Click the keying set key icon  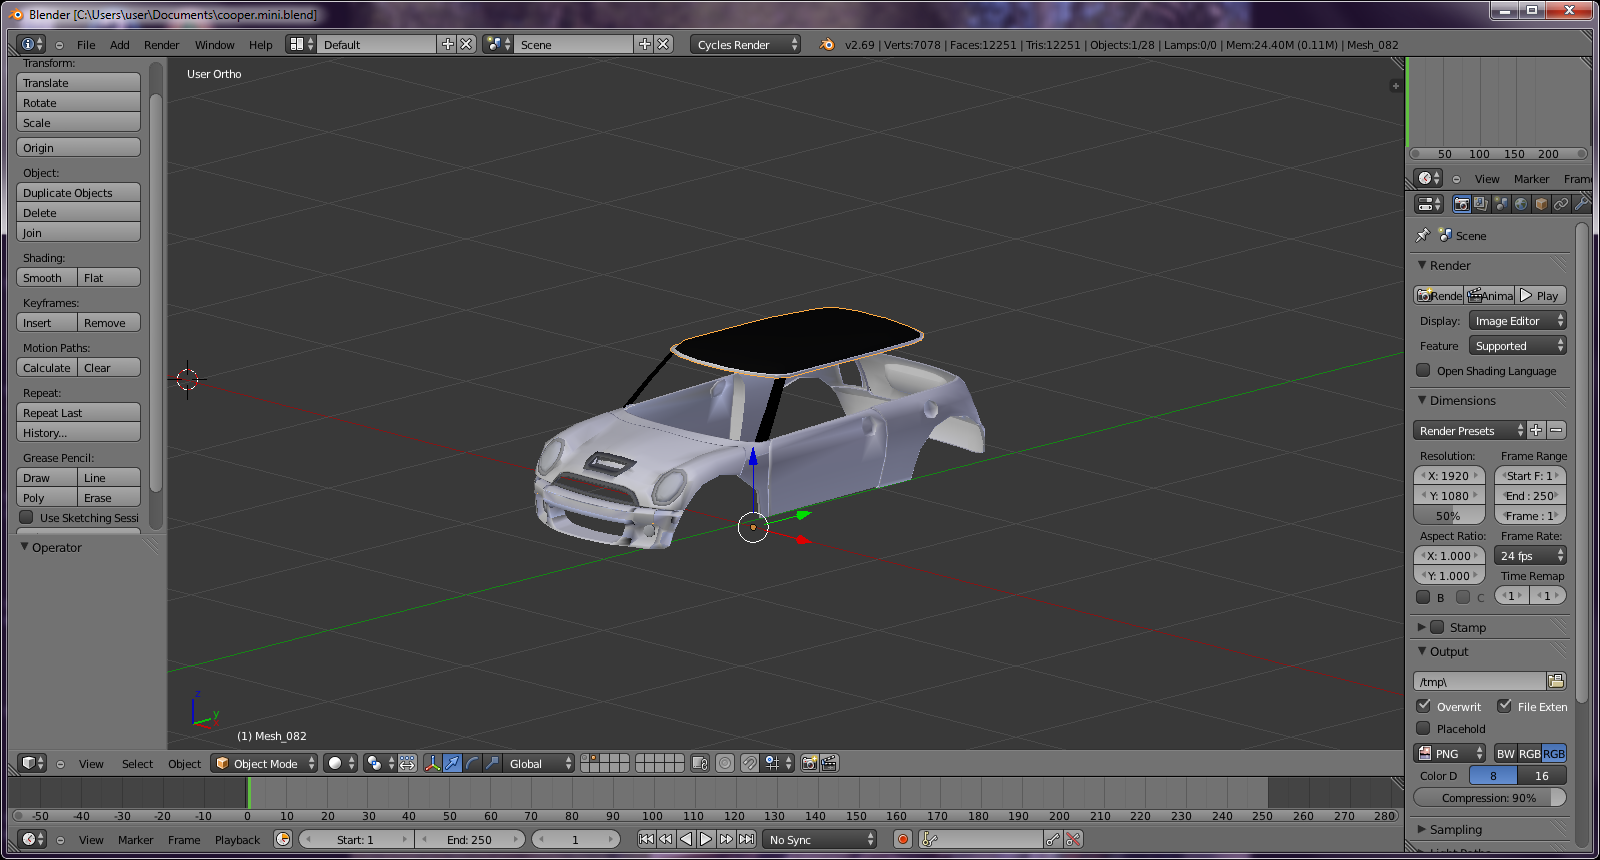coord(929,839)
